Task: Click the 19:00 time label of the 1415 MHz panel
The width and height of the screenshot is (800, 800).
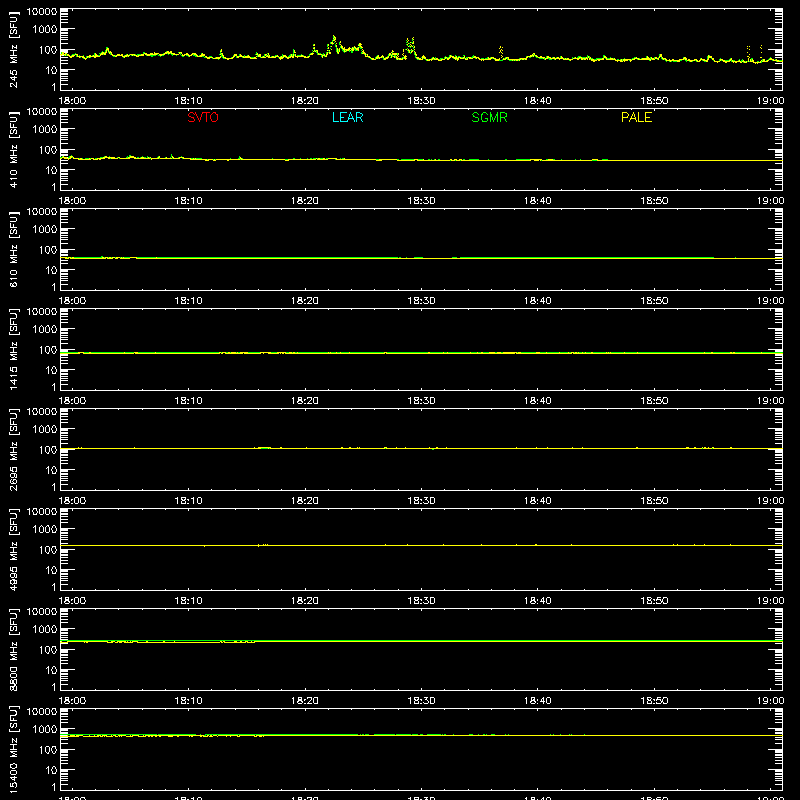Action: coord(770,401)
